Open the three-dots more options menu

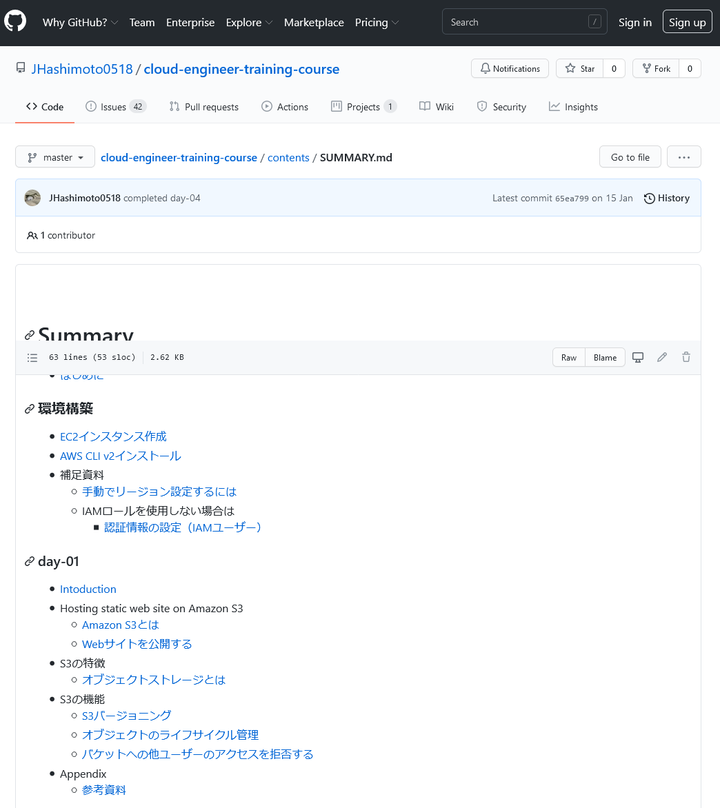[684, 157]
